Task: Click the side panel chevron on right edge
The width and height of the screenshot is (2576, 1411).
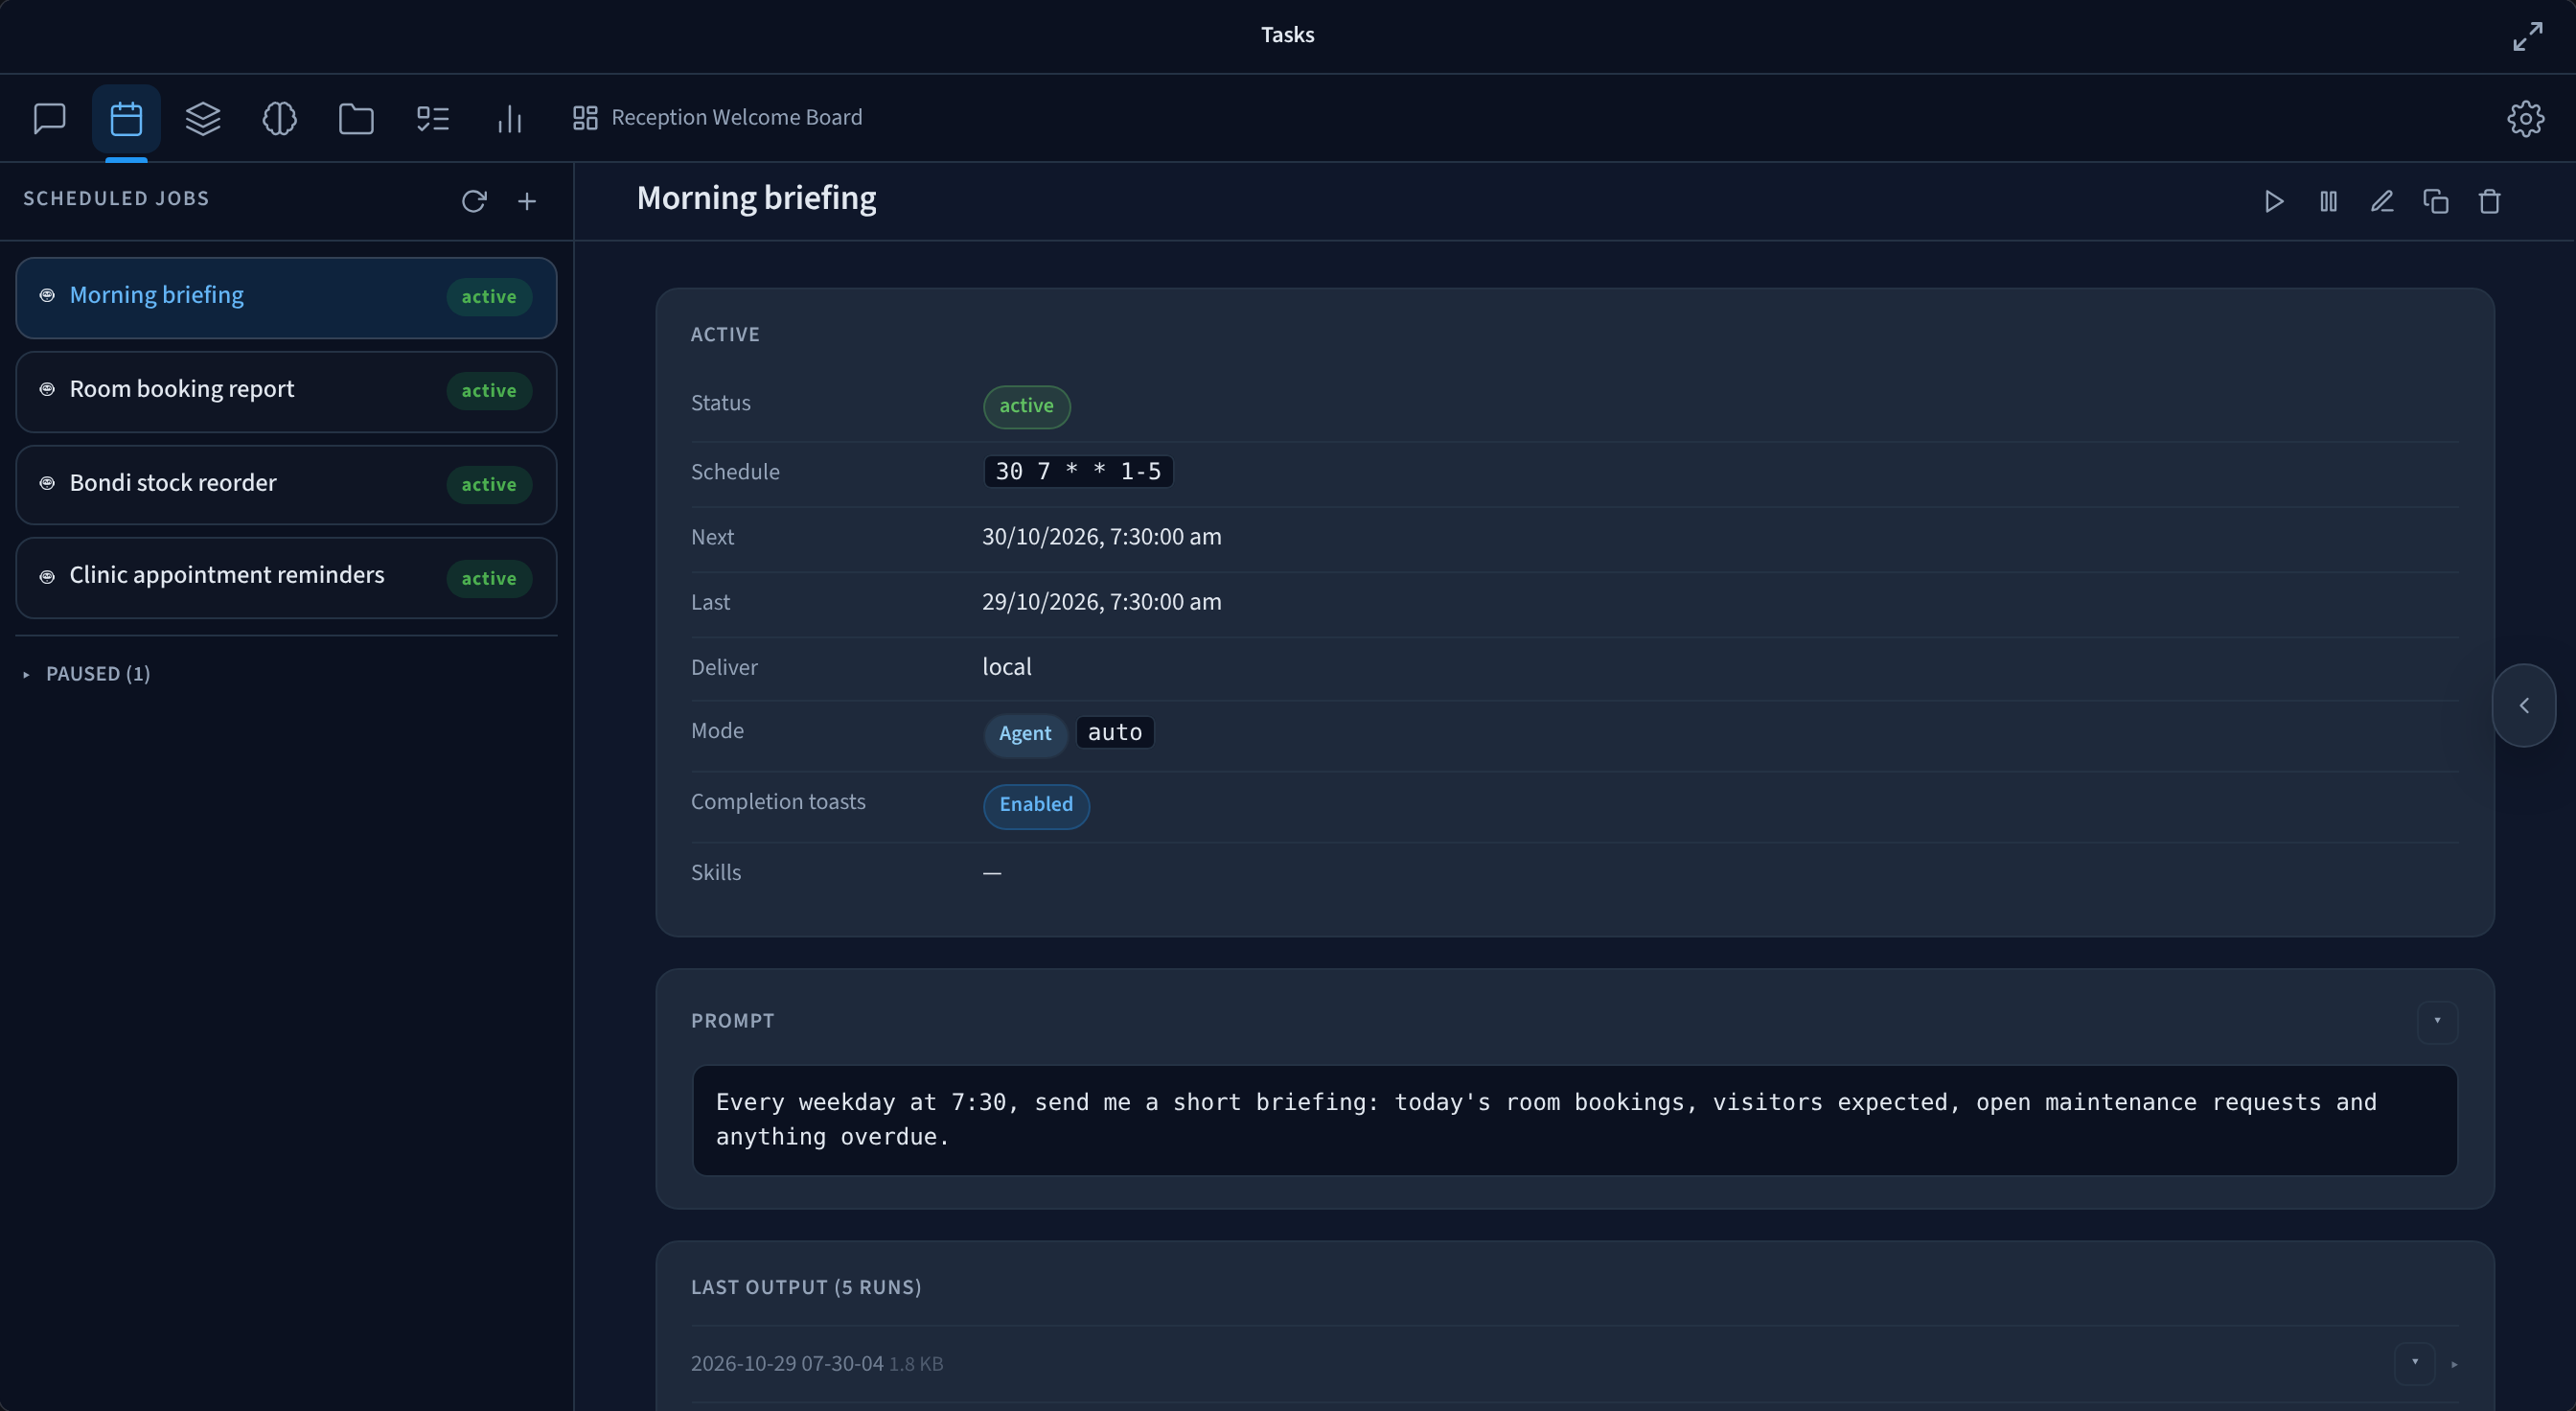Action: tap(2524, 705)
